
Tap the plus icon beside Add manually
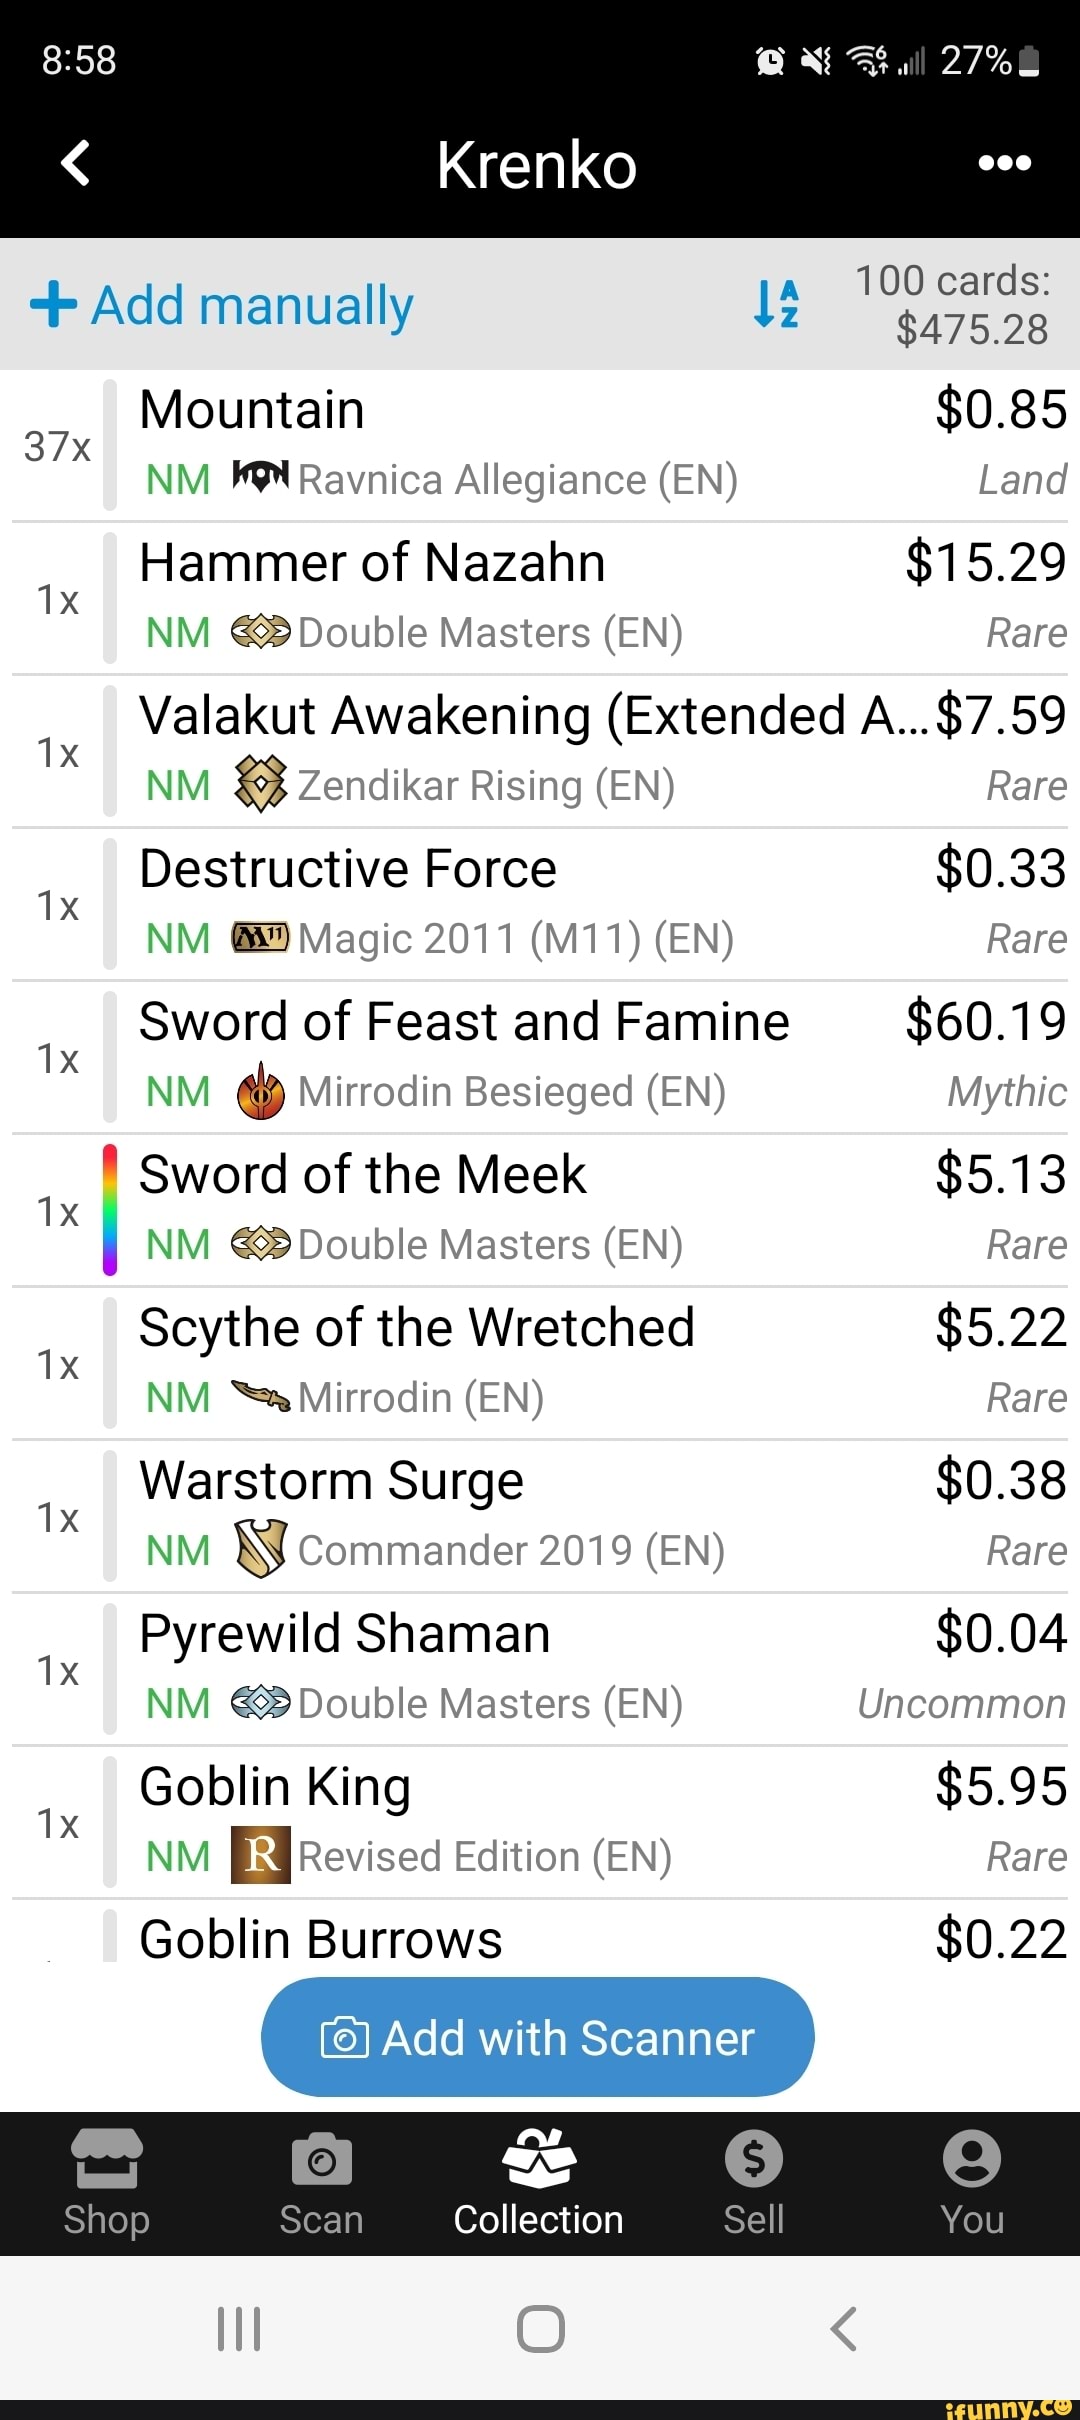point(53,304)
